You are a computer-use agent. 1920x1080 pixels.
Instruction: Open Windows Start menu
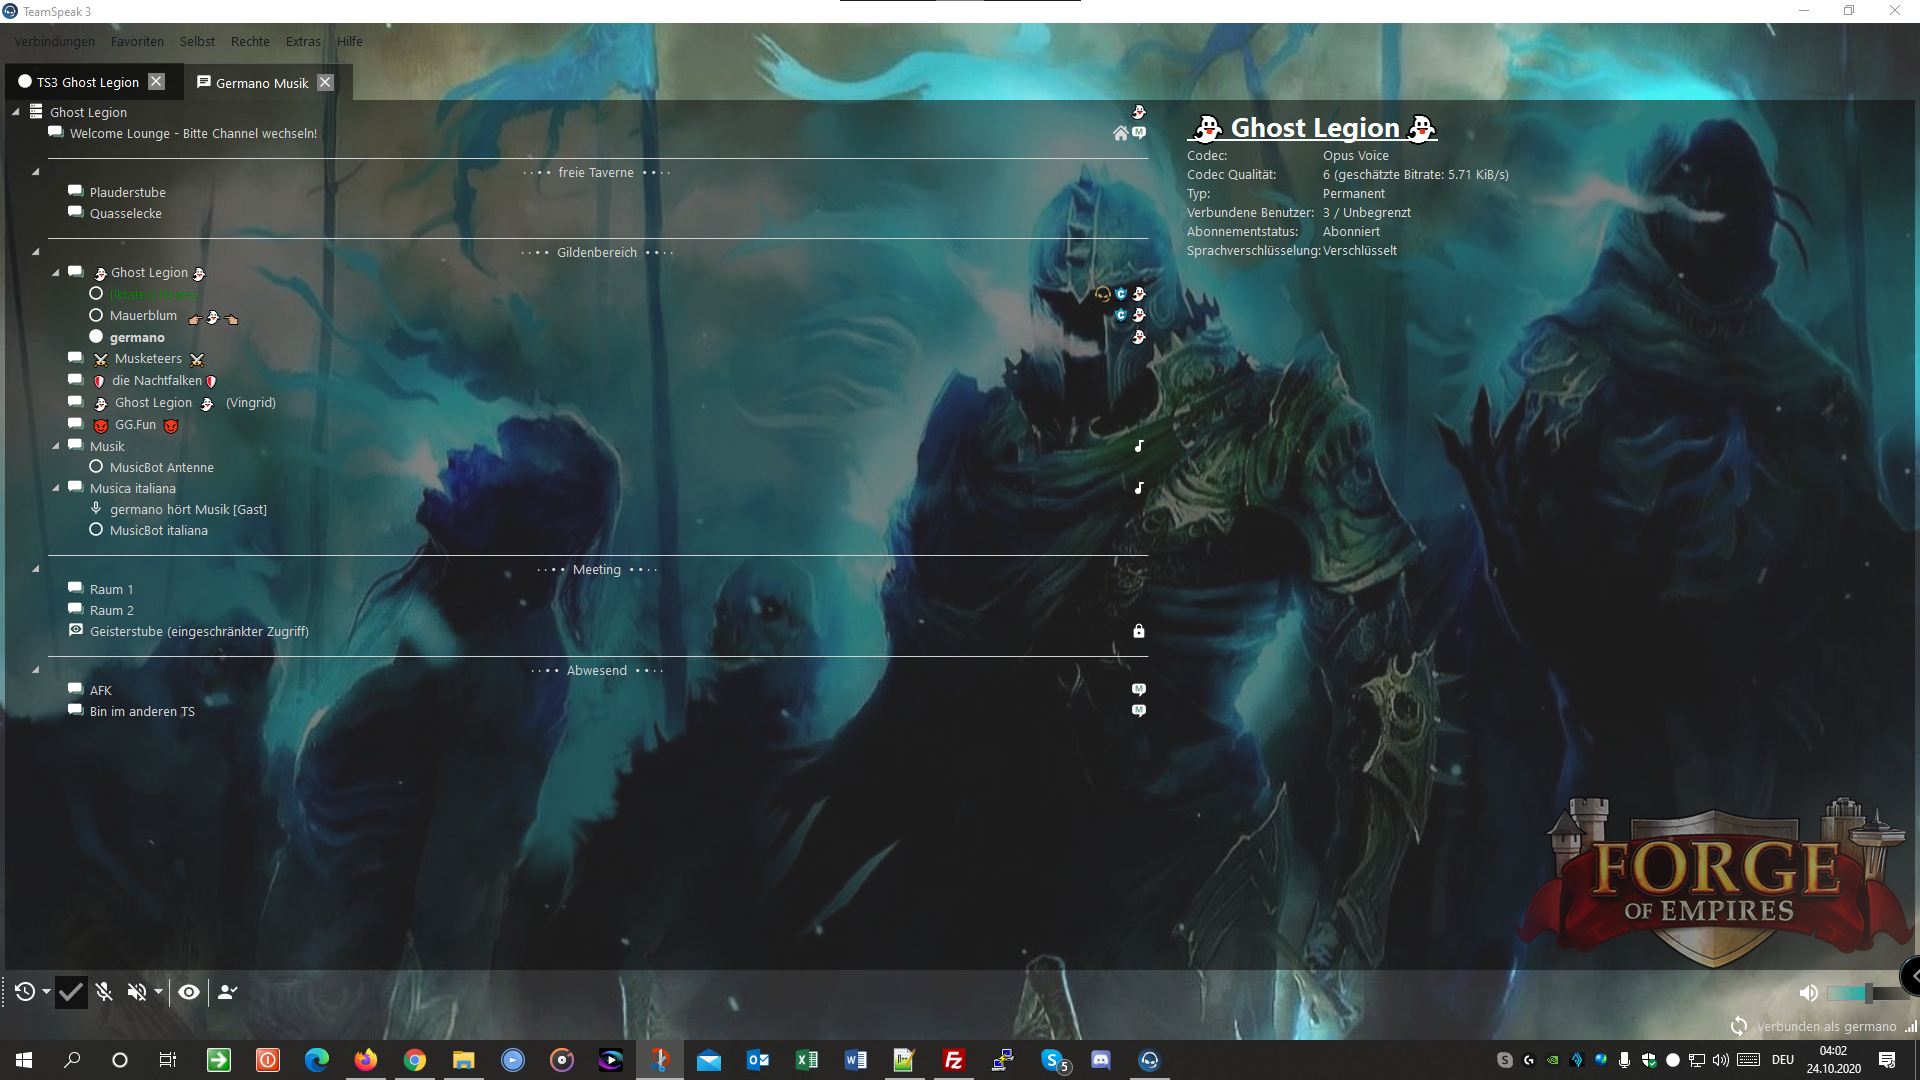point(24,1060)
